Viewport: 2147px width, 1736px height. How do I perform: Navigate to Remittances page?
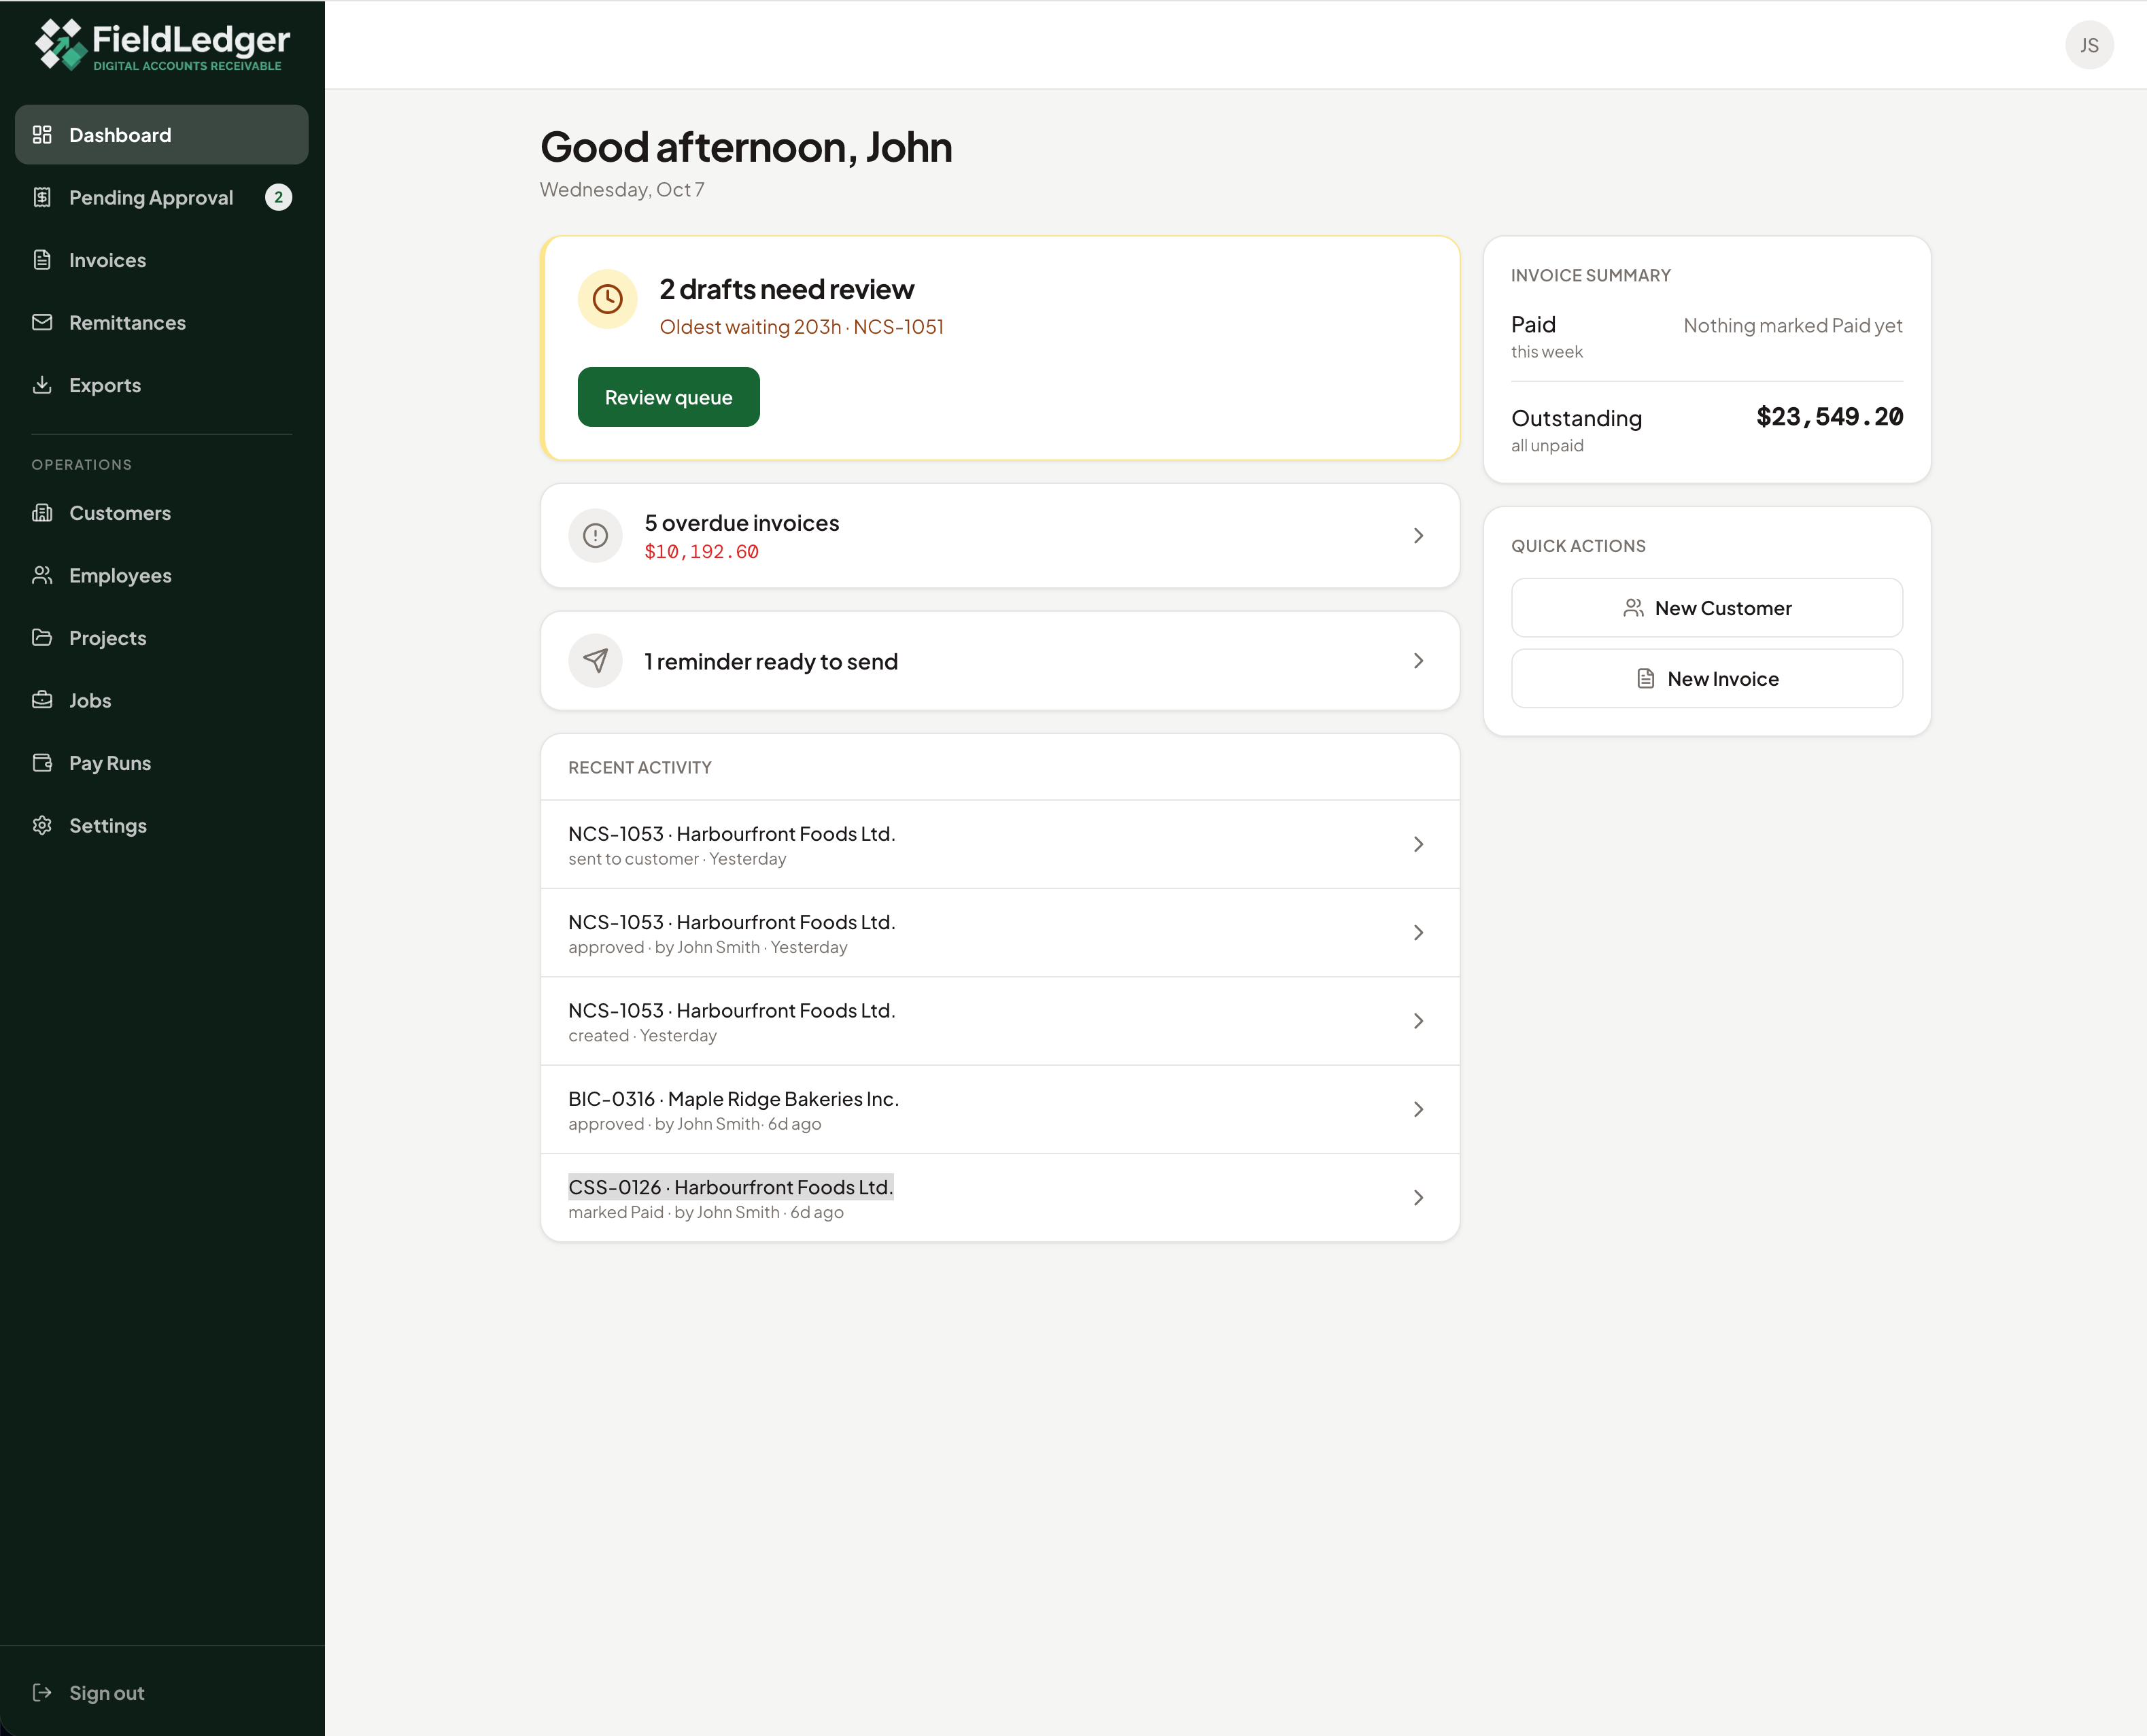tap(162, 322)
